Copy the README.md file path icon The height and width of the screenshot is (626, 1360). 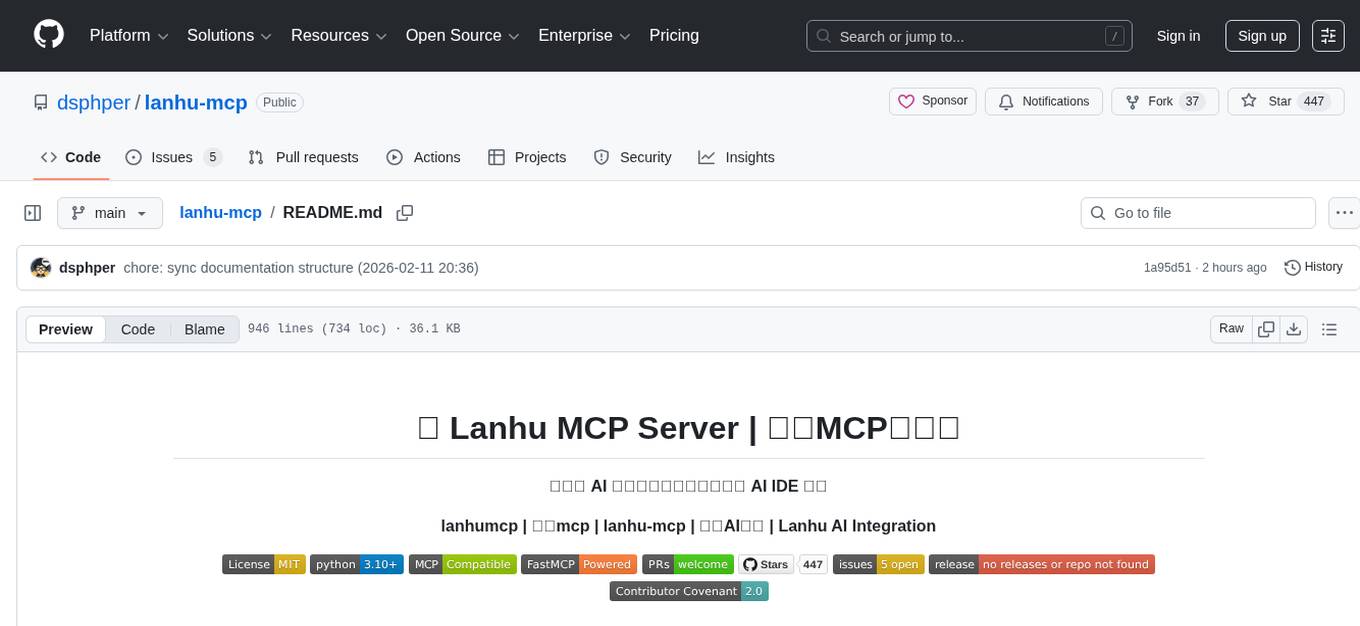click(404, 213)
